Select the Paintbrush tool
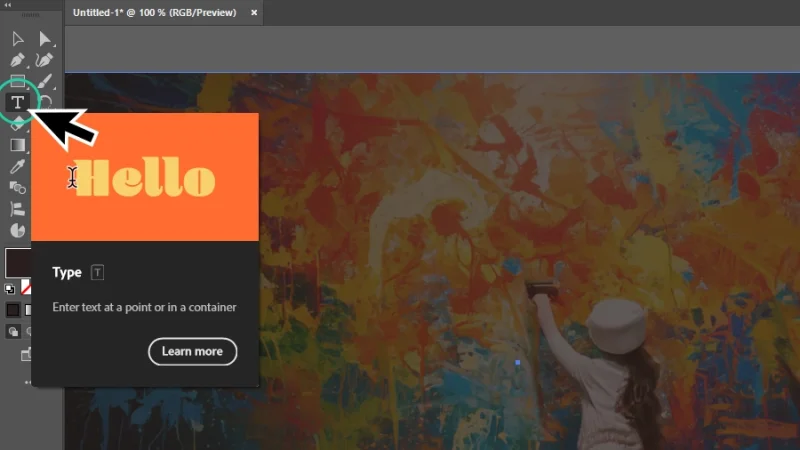 click(45, 81)
